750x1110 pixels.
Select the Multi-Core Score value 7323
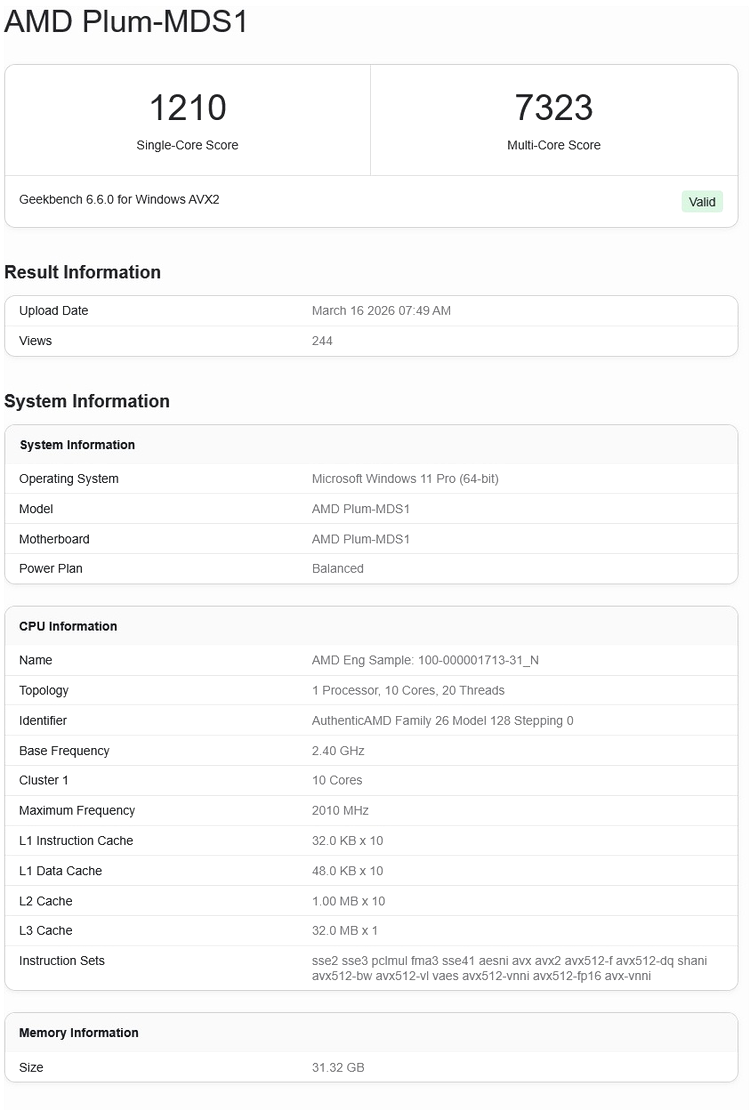coord(554,108)
